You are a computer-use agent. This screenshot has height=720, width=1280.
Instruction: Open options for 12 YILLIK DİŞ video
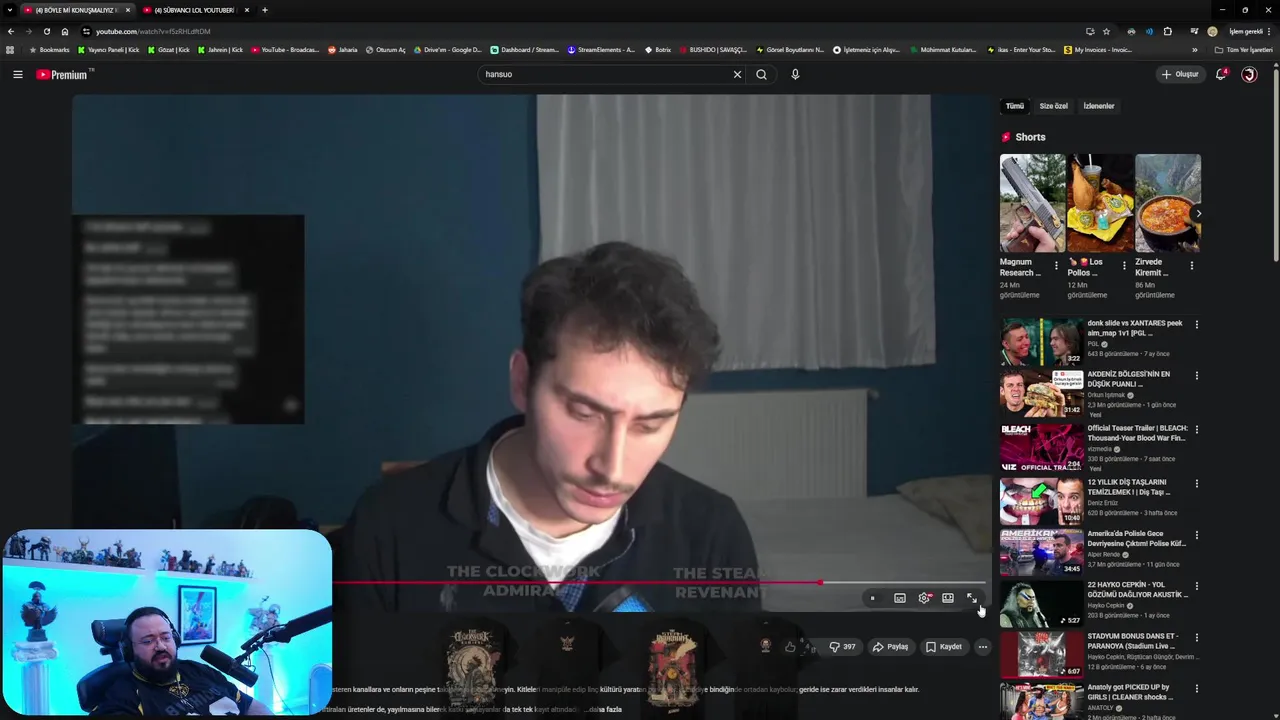coord(1196,483)
